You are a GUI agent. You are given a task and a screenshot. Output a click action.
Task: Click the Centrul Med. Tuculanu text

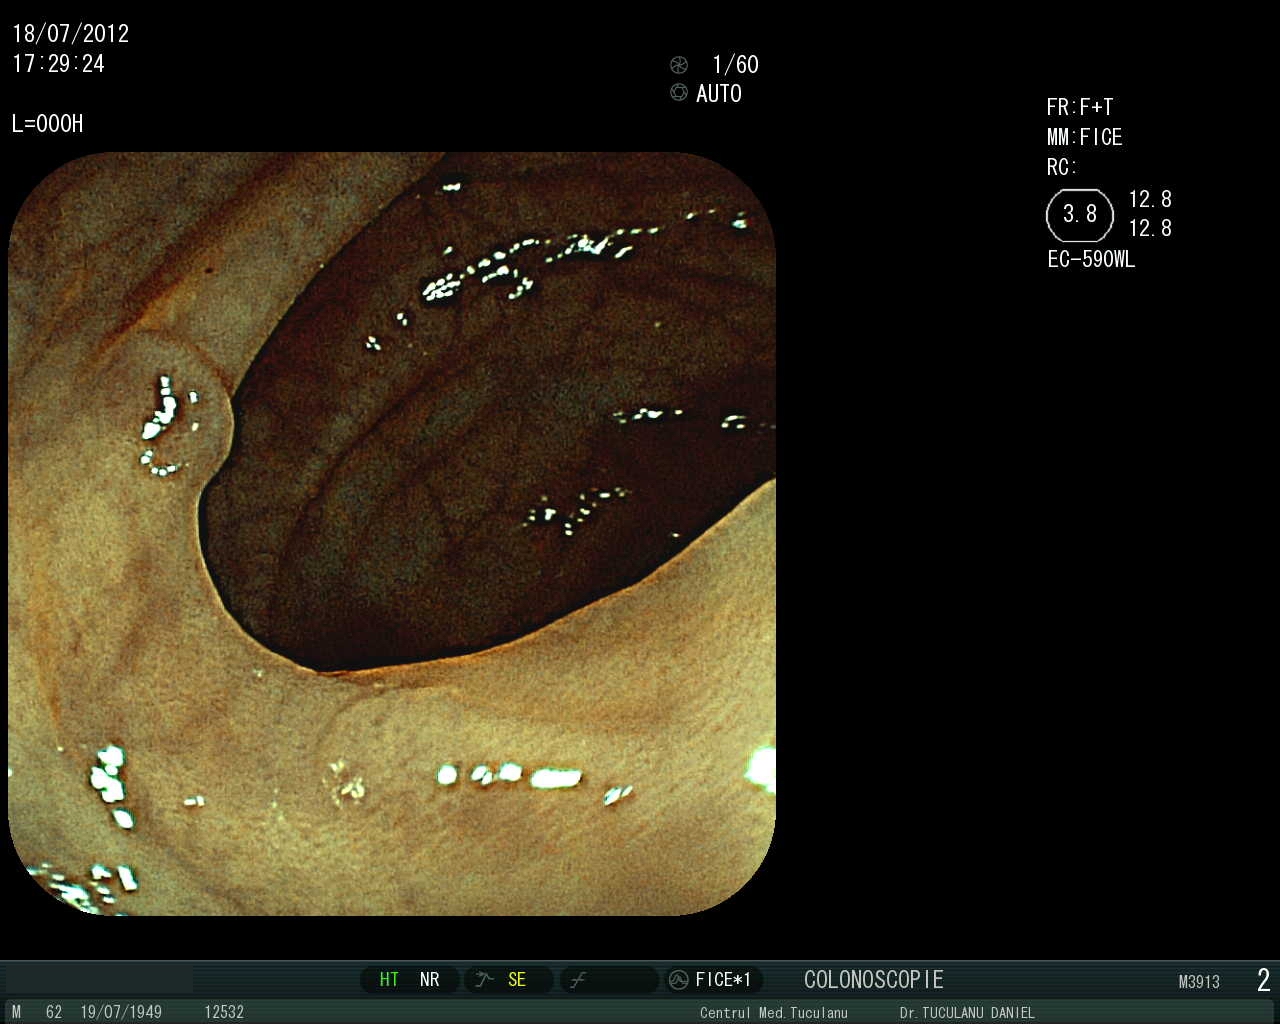coord(774,1013)
